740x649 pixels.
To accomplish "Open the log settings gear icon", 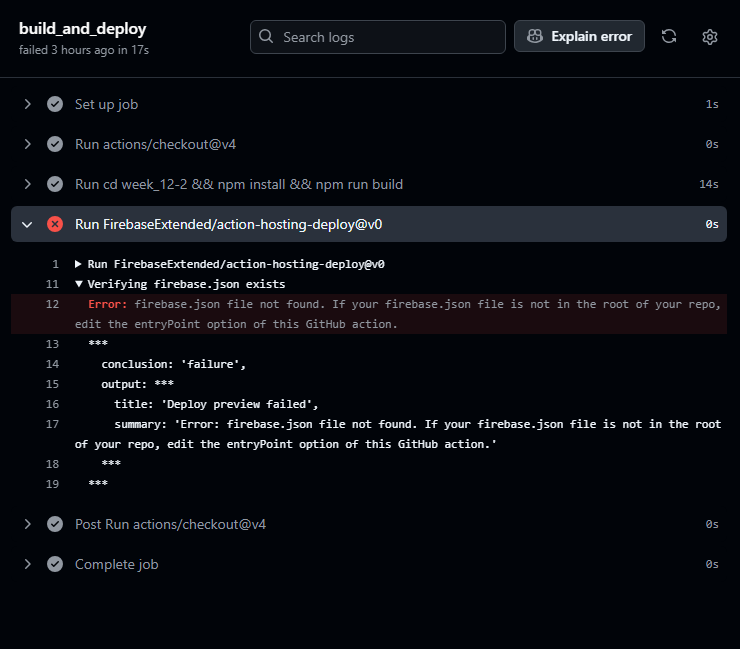I will coord(710,37).
